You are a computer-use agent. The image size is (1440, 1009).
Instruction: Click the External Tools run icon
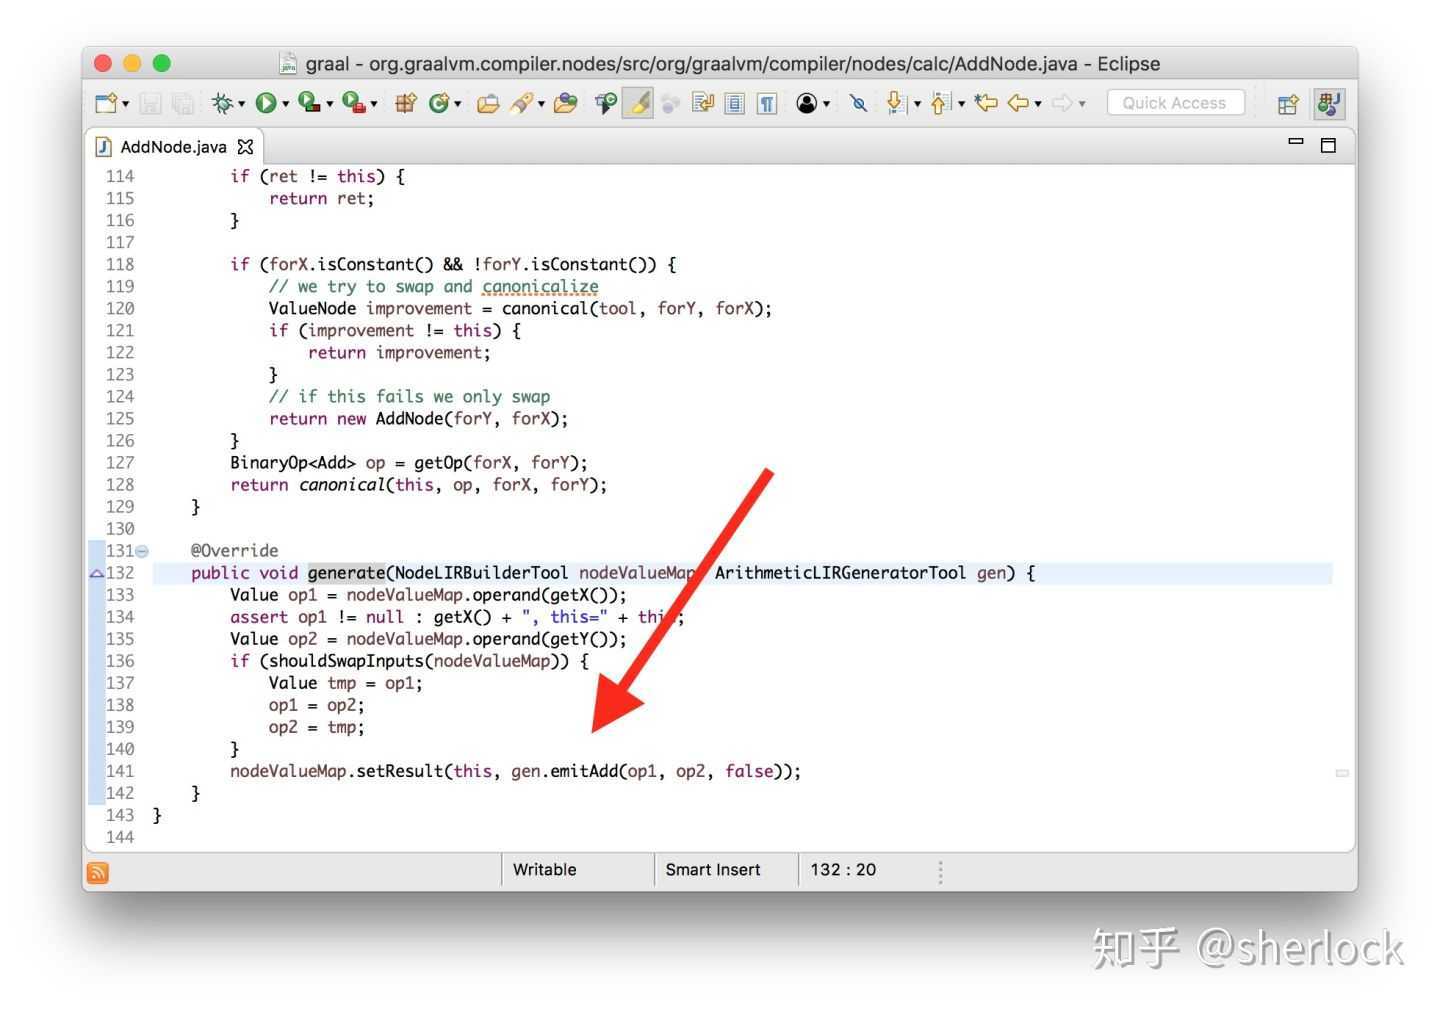pyautogui.click(x=353, y=103)
